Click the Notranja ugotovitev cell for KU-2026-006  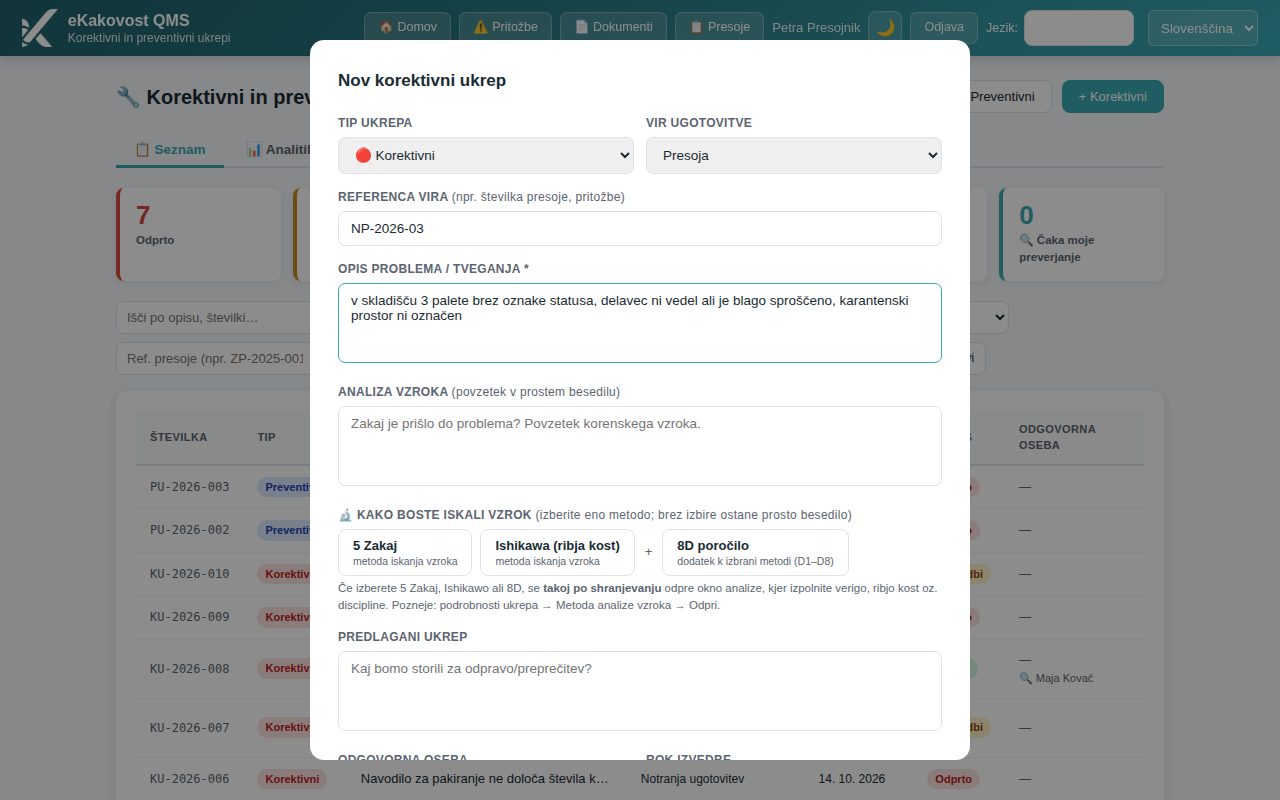[692, 779]
